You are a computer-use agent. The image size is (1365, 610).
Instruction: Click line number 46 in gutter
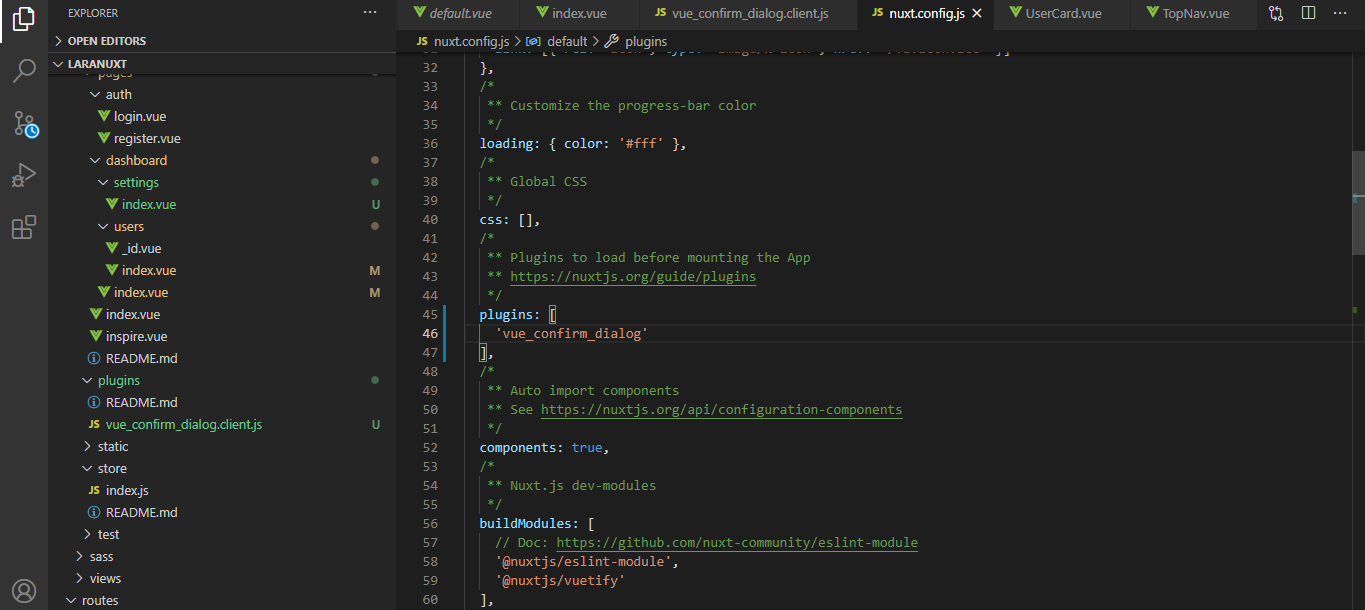[x=430, y=333]
